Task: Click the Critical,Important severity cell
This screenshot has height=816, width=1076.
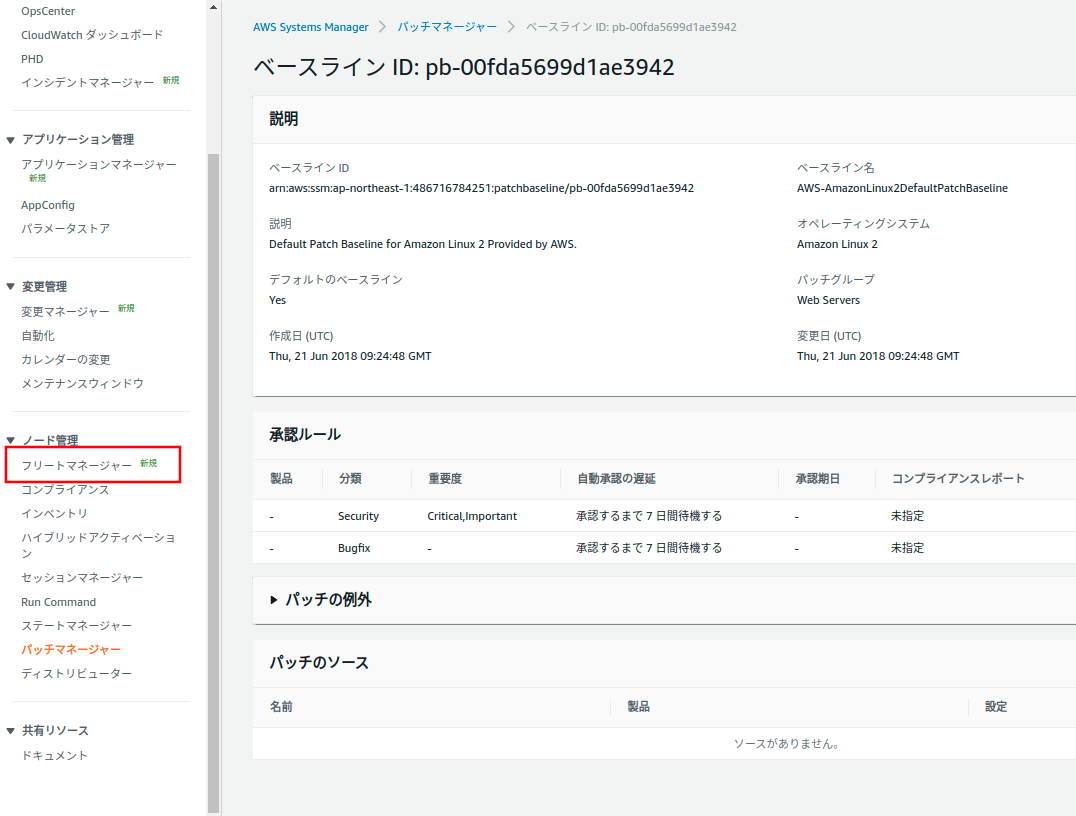Action: [472, 516]
